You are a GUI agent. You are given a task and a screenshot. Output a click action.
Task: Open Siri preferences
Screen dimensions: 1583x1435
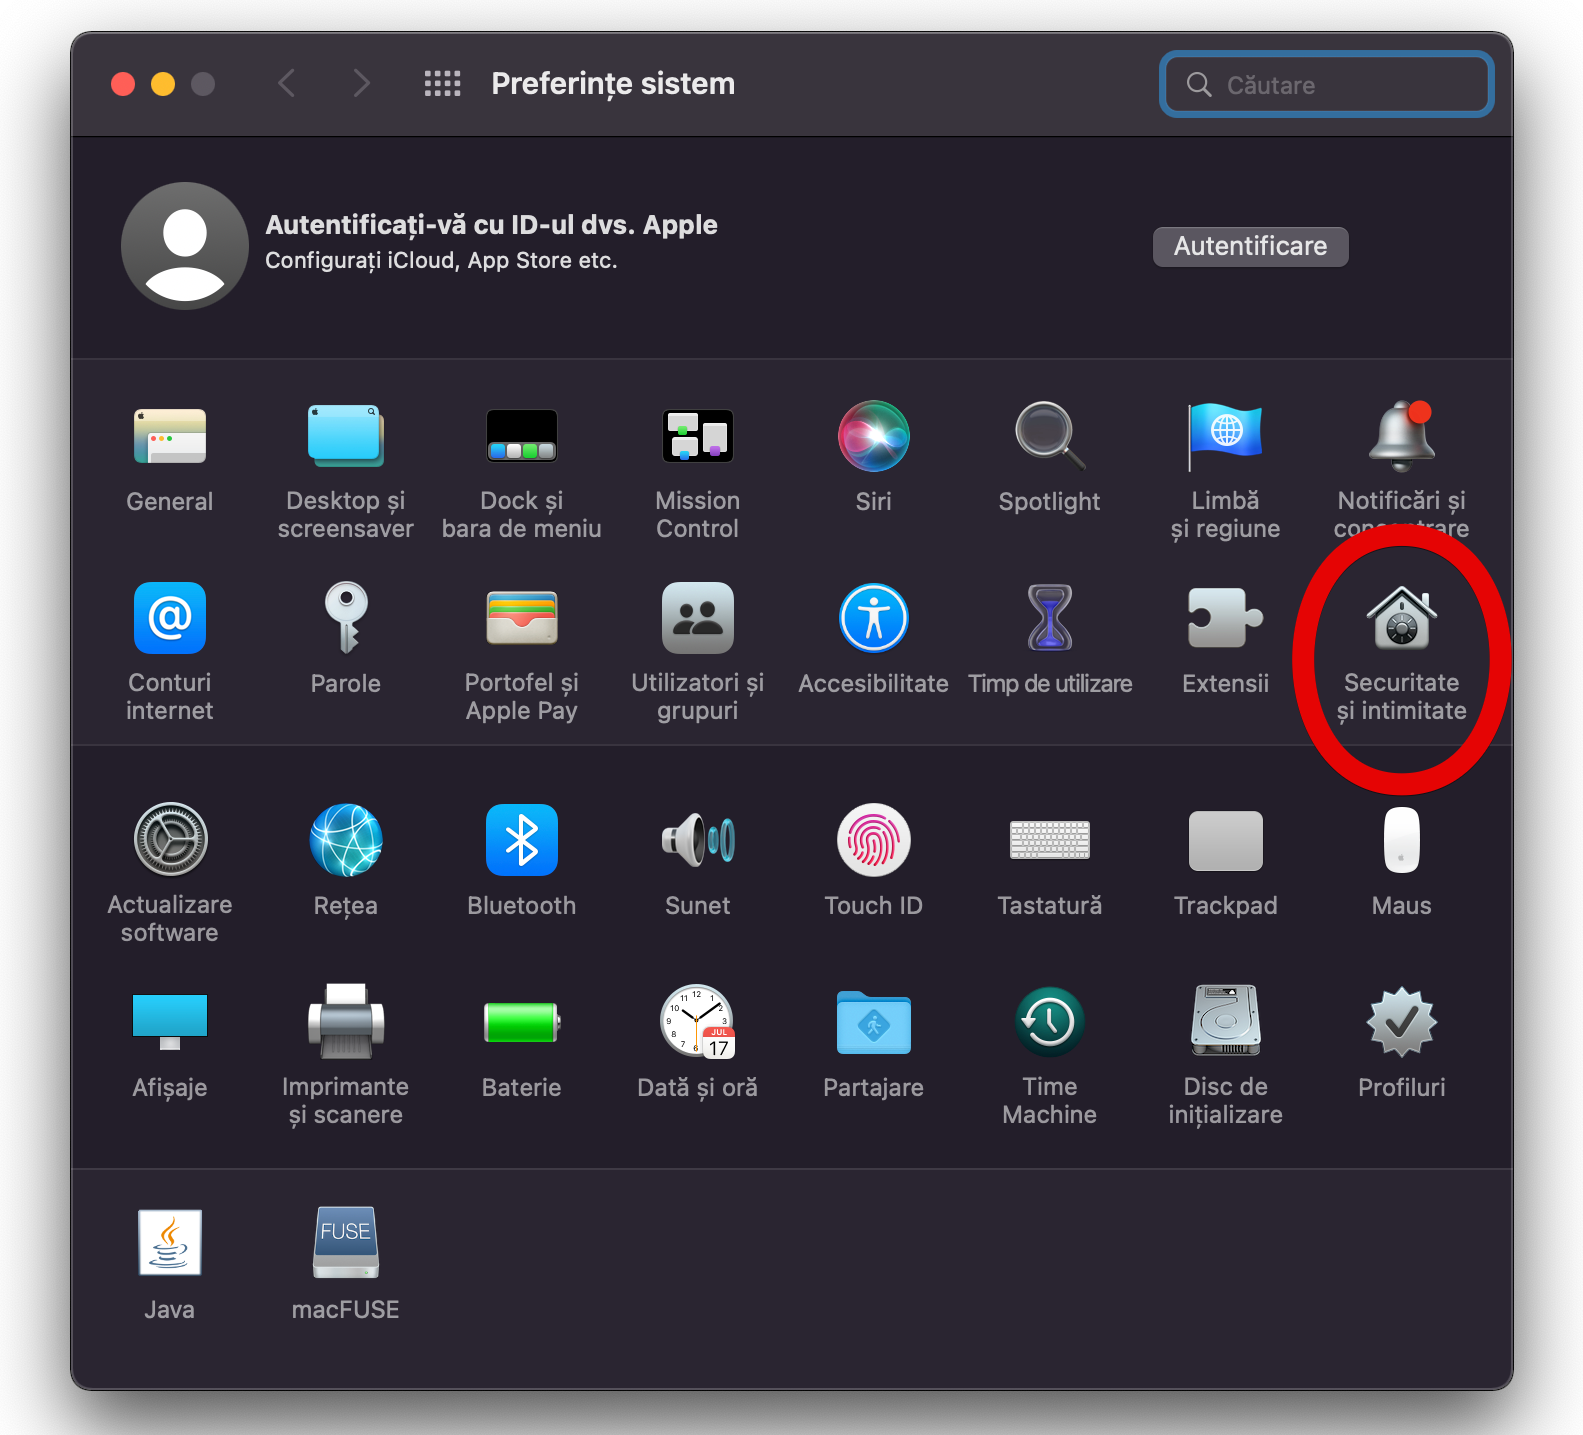[x=873, y=437]
